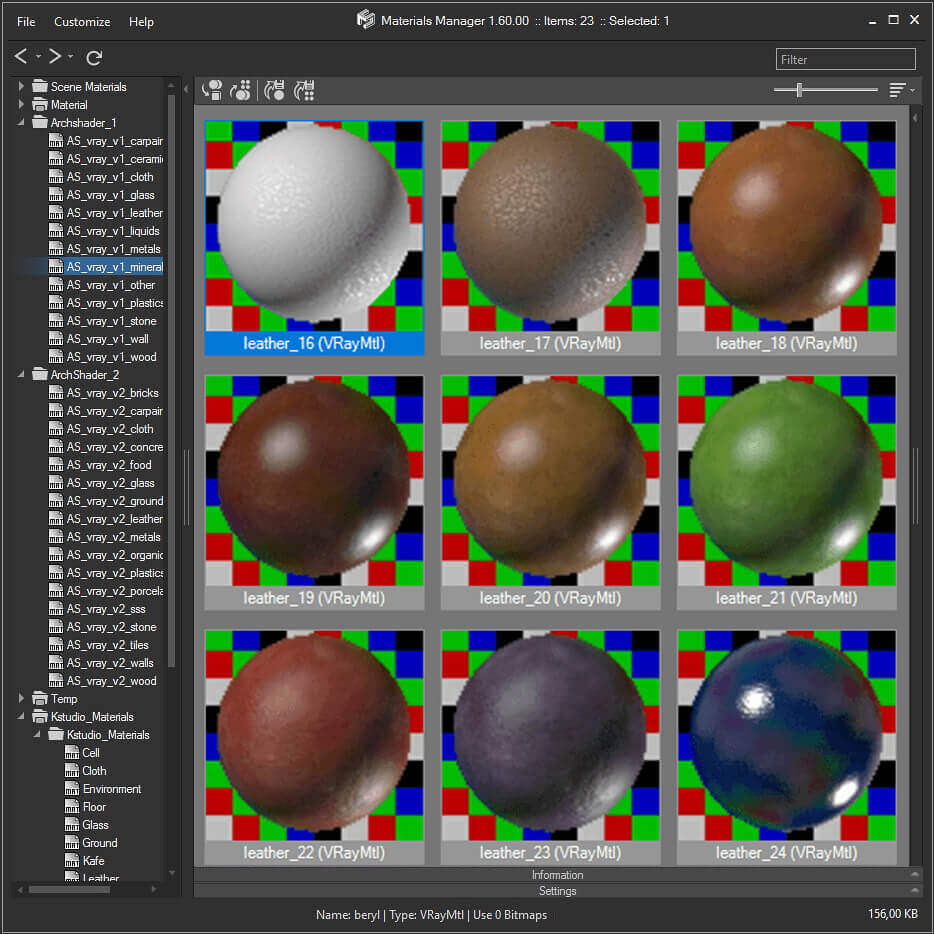
Task: Click the folder icon beside Material
Action: (40, 104)
